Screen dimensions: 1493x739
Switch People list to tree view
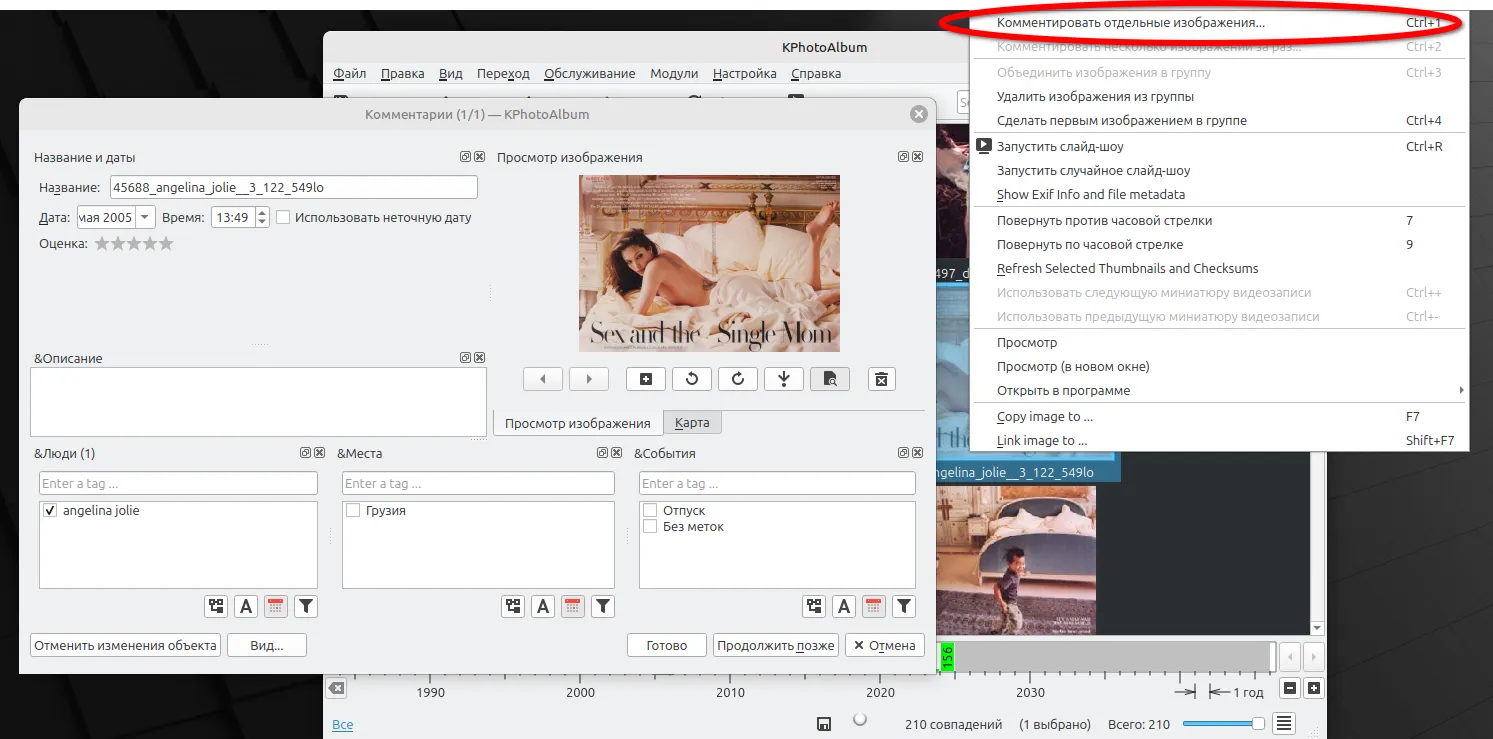pyautogui.click(x=216, y=606)
